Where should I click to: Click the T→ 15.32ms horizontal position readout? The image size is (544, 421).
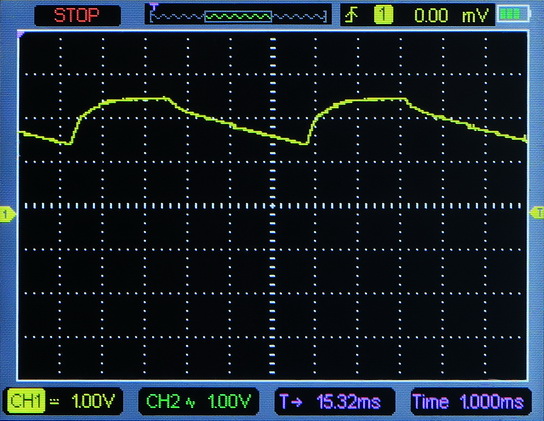pos(334,402)
